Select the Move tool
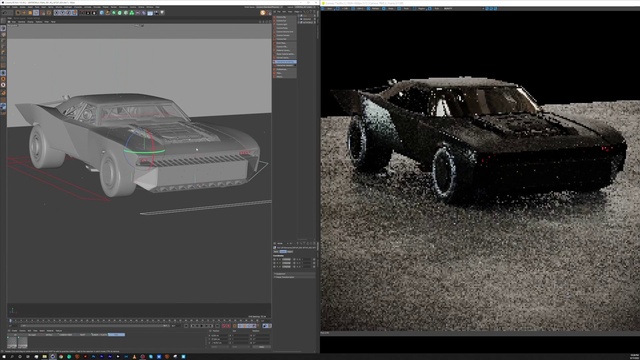640x360 pixels. pyautogui.click(x=24, y=13)
